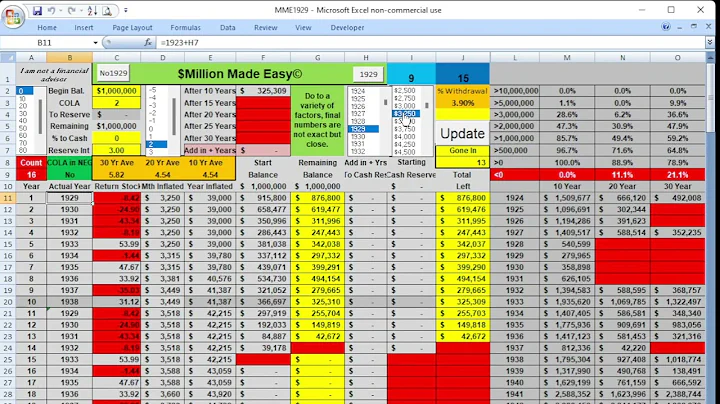Open the Data ribbon tab
The width and height of the screenshot is (720, 404).
point(227,28)
